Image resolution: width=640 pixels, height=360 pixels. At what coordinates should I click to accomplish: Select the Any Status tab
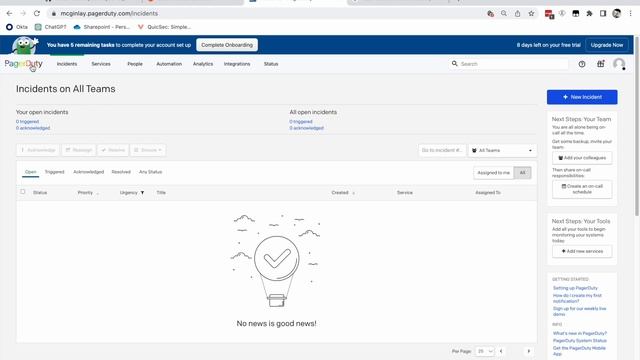(151, 172)
